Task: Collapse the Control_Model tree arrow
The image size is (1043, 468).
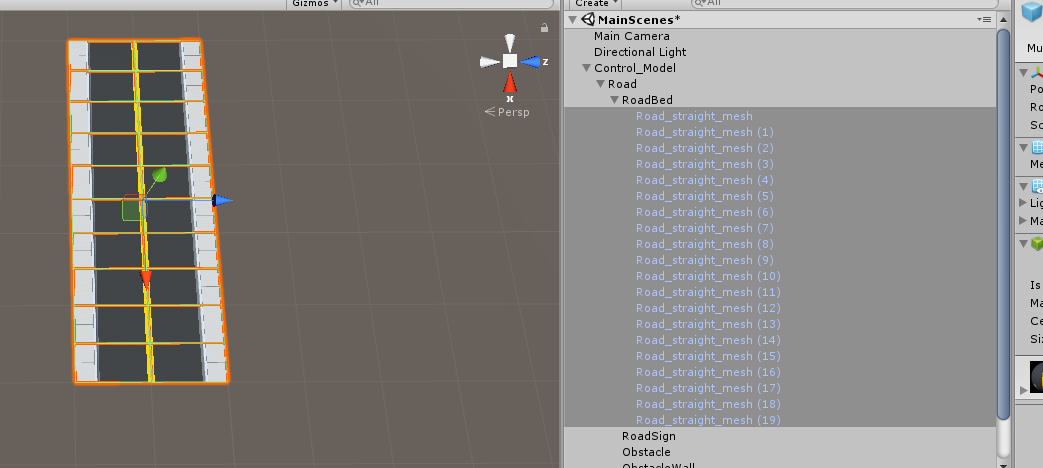Action: pos(586,68)
